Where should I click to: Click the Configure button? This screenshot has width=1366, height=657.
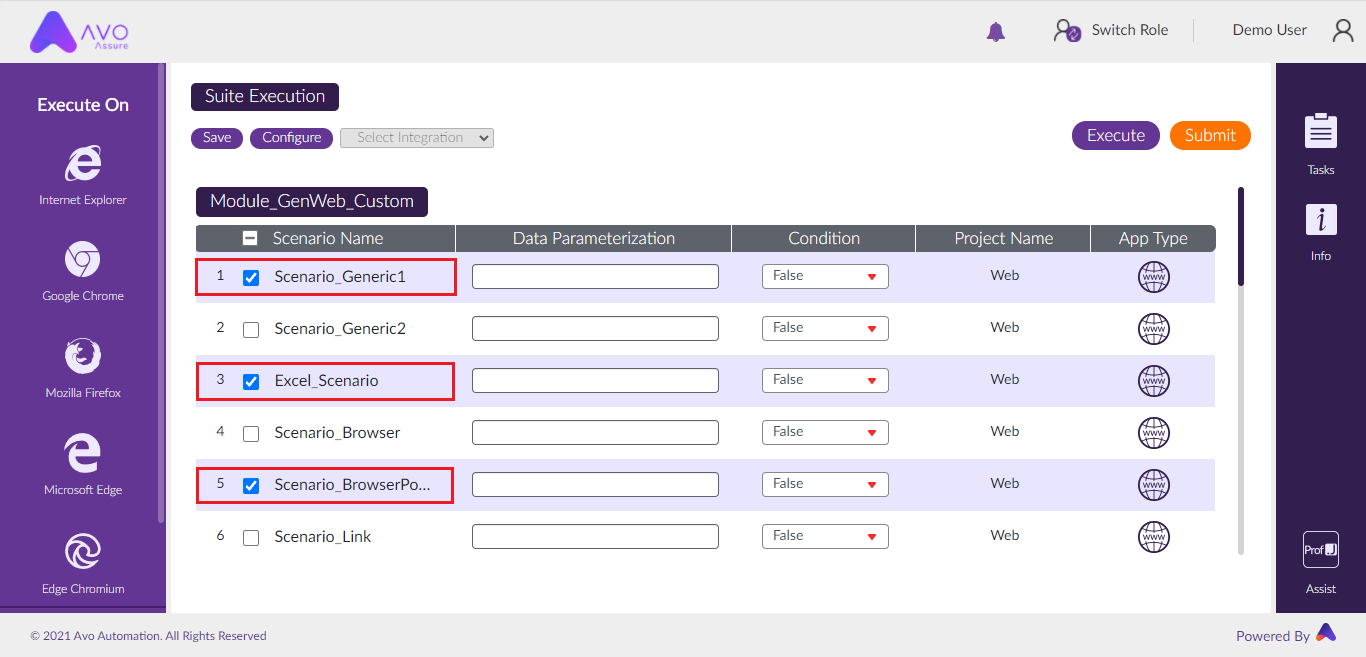(292, 138)
